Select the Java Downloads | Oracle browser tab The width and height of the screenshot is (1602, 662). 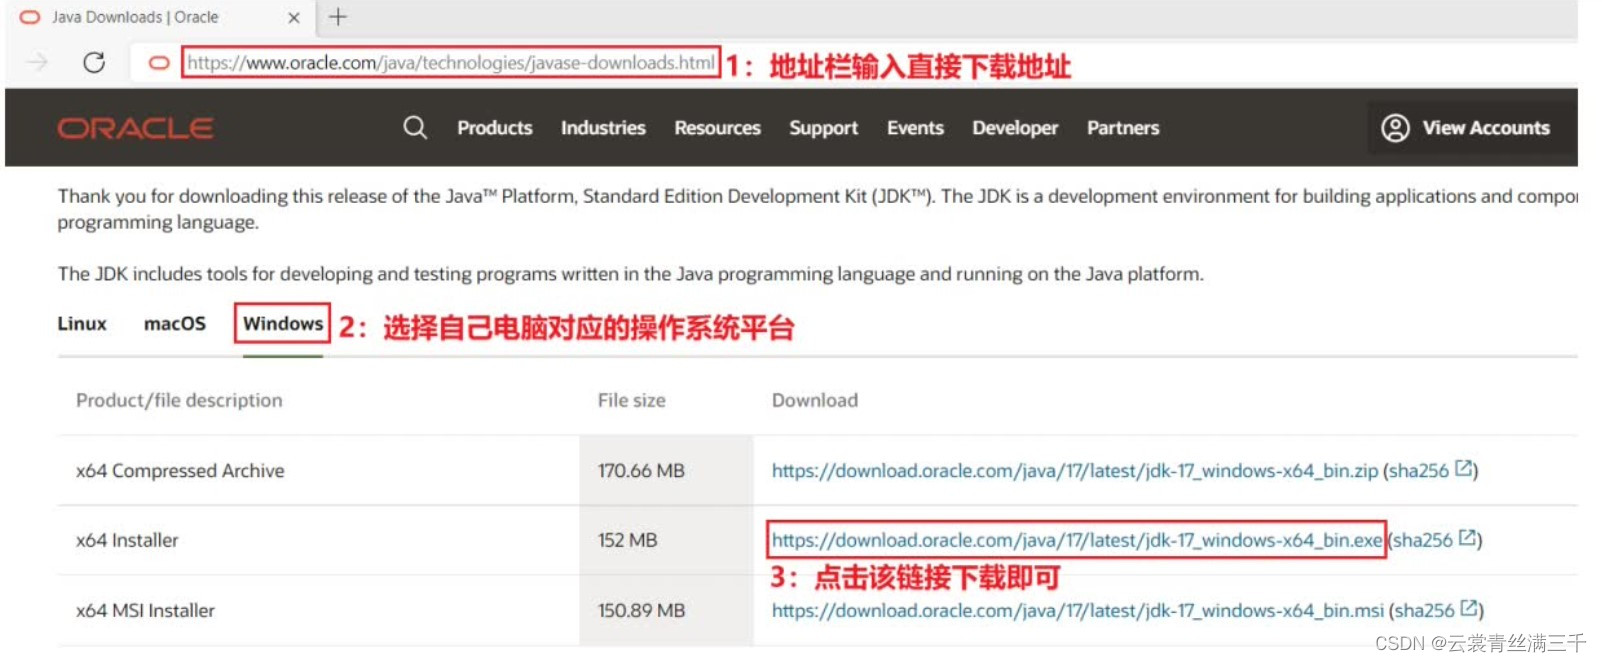click(160, 17)
